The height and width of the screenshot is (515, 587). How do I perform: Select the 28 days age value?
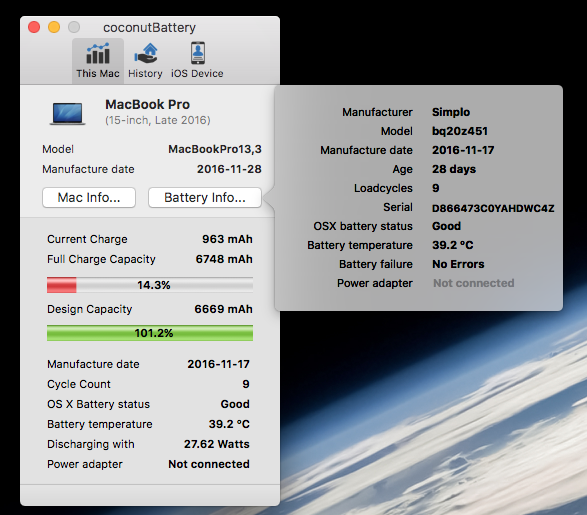[x=454, y=169]
